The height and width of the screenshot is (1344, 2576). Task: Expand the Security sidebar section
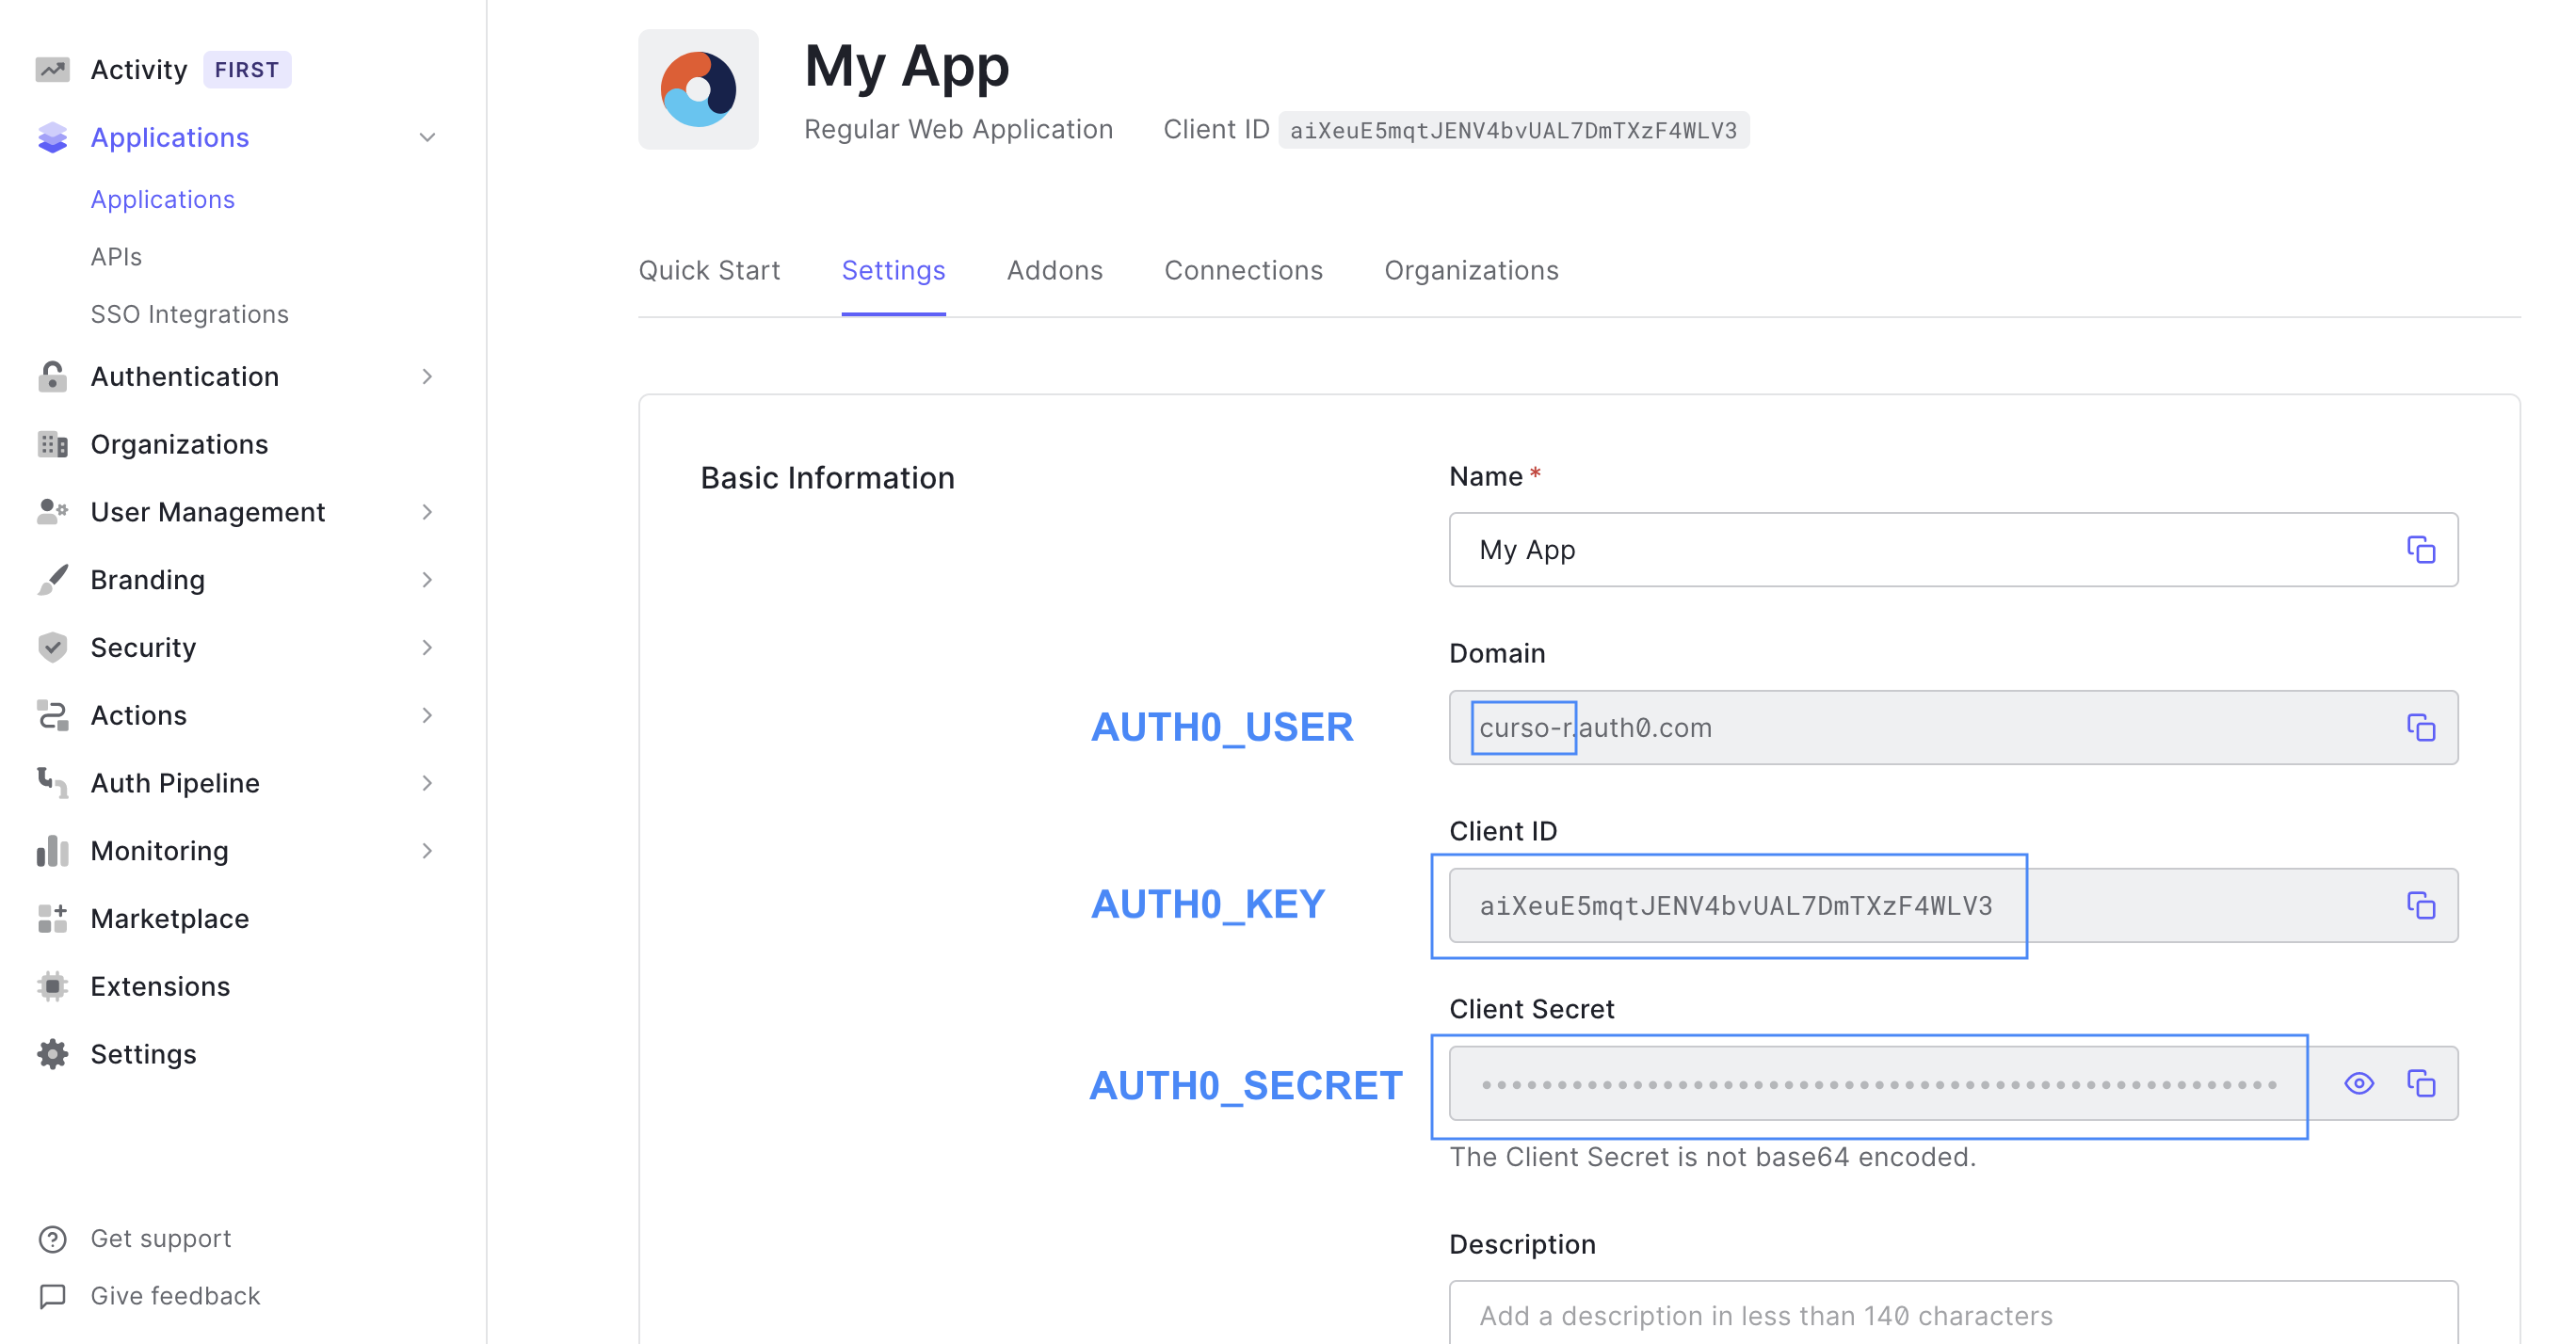(x=427, y=647)
